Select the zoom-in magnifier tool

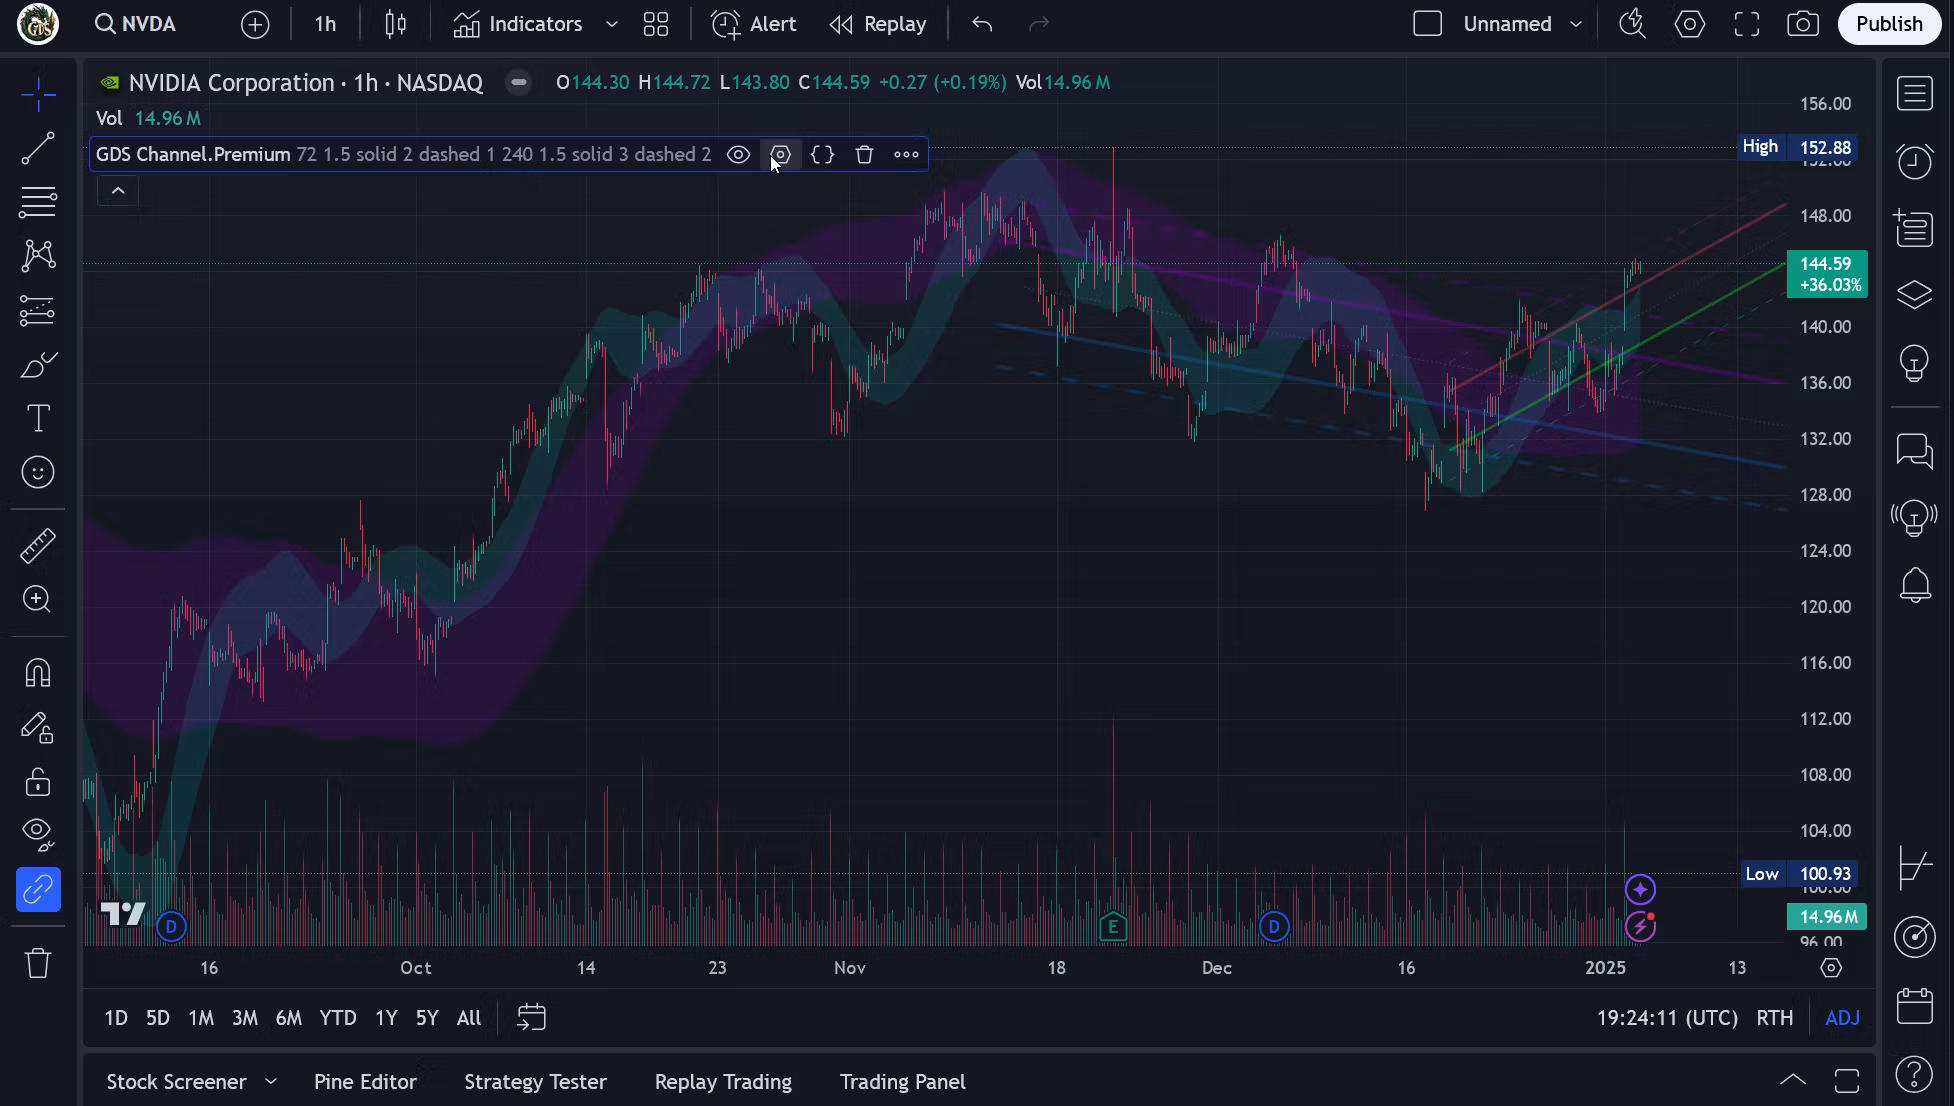[x=37, y=599]
